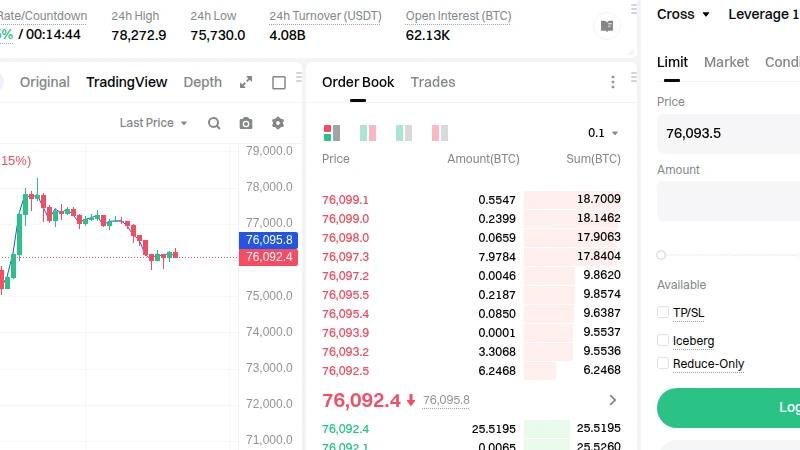Click the Open Interest (BTC) label
Image resolution: width=800 pixels, height=450 pixels.
click(x=459, y=16)
